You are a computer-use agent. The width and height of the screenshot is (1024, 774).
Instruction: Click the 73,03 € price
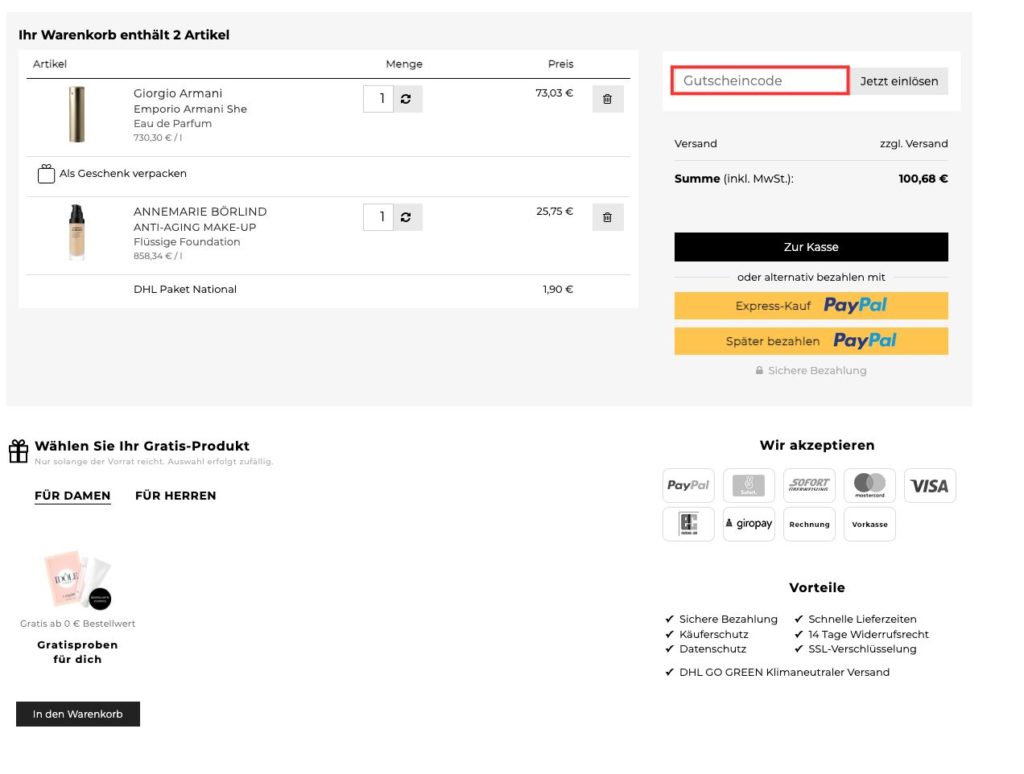click(x=554, y=93)
